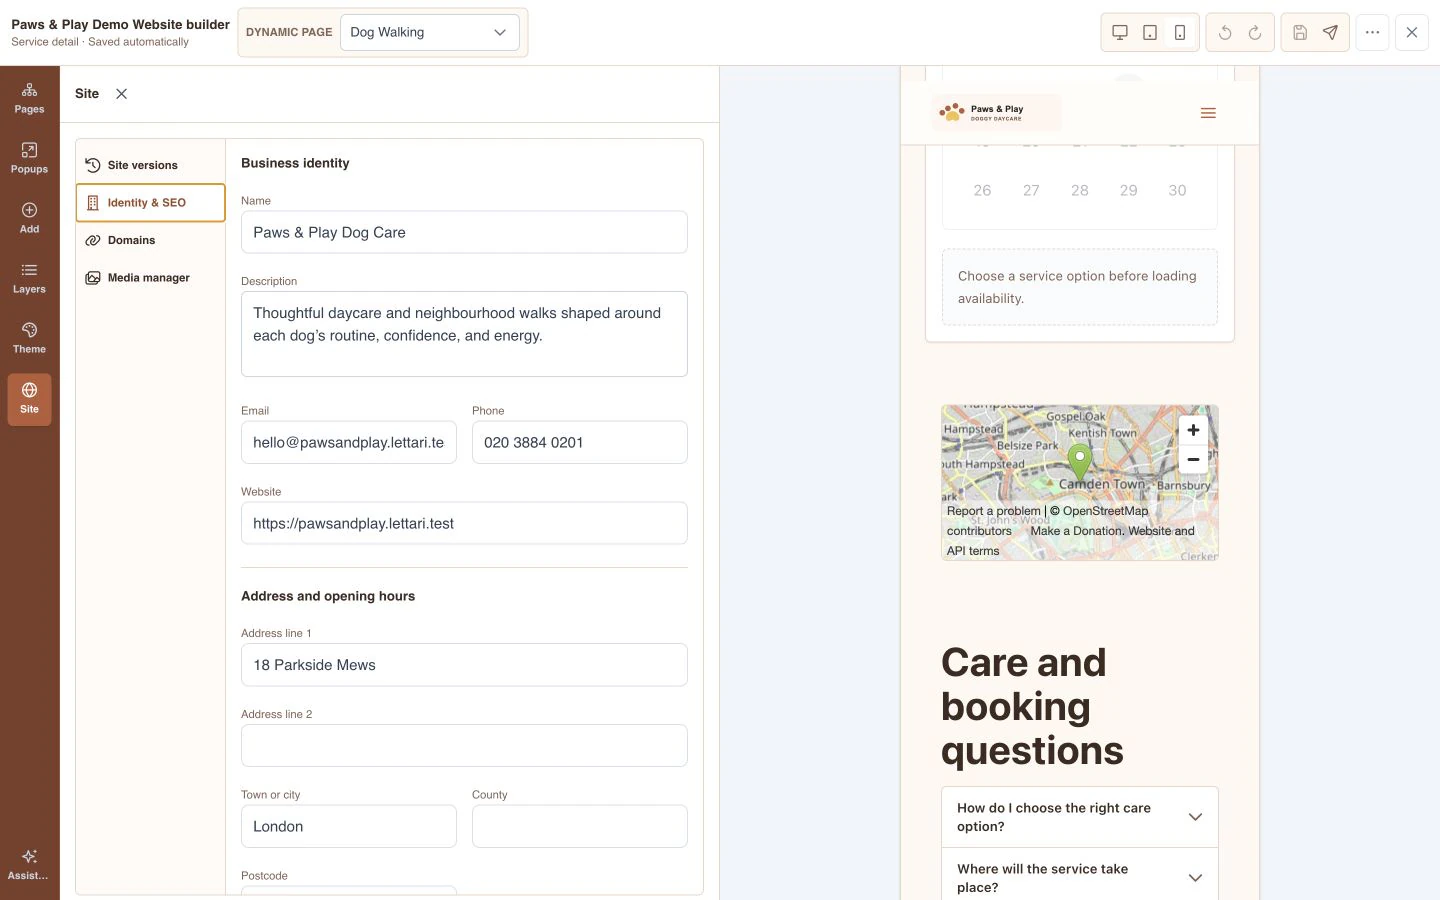
Task: Select Identity & SEO tab
Action: tap(150, 203)
